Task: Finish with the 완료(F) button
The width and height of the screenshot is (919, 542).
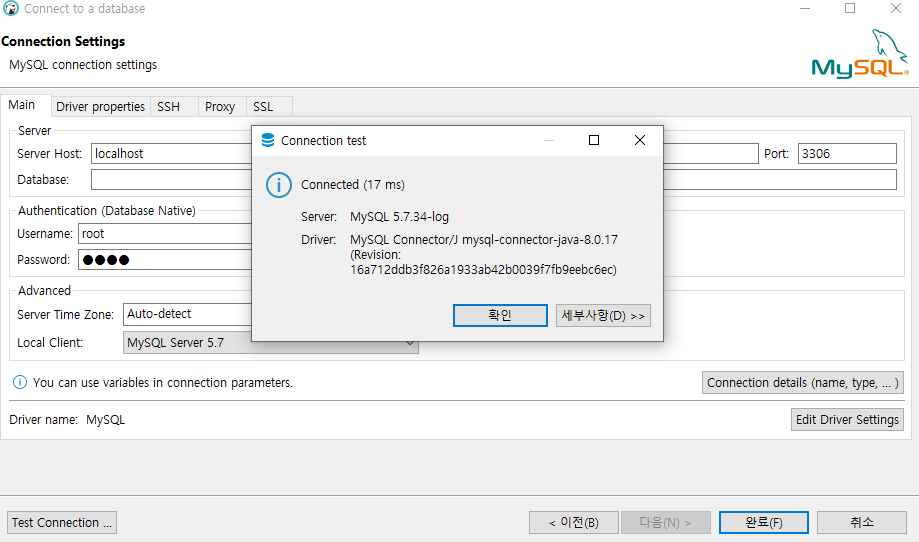Action: tap(764, 523)
